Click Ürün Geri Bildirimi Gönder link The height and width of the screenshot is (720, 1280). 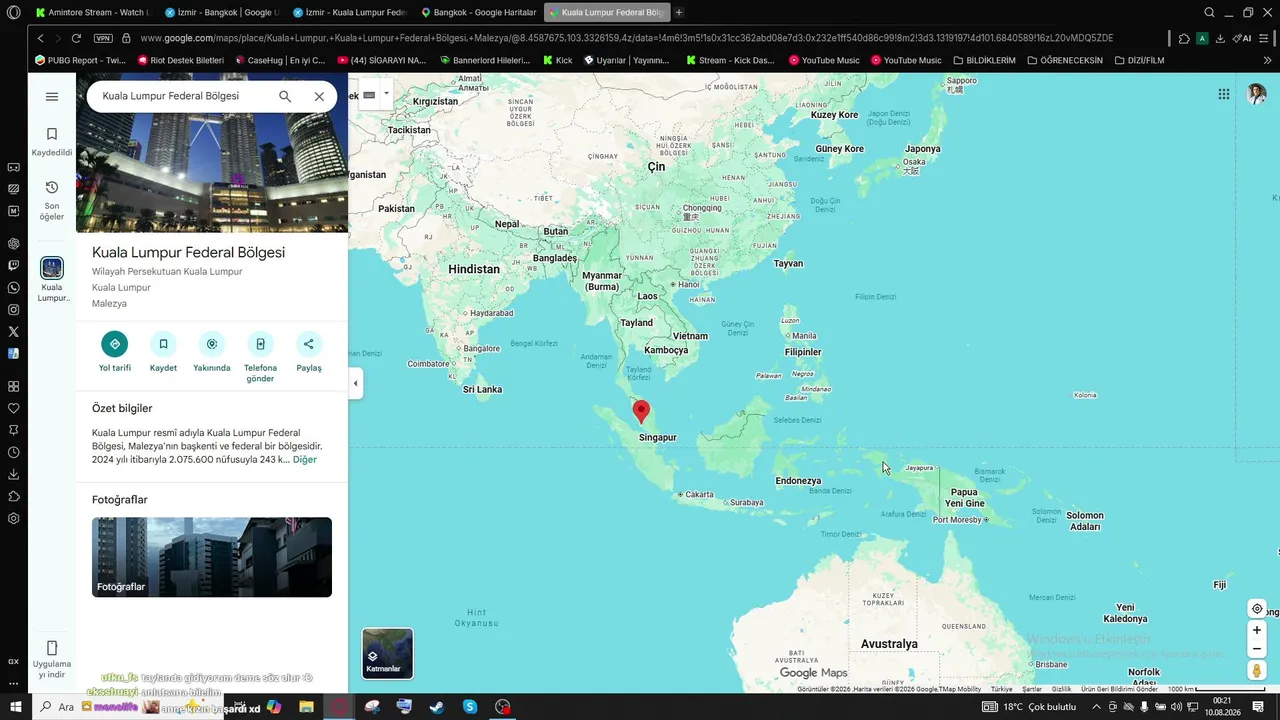[x=1119, y=689]
